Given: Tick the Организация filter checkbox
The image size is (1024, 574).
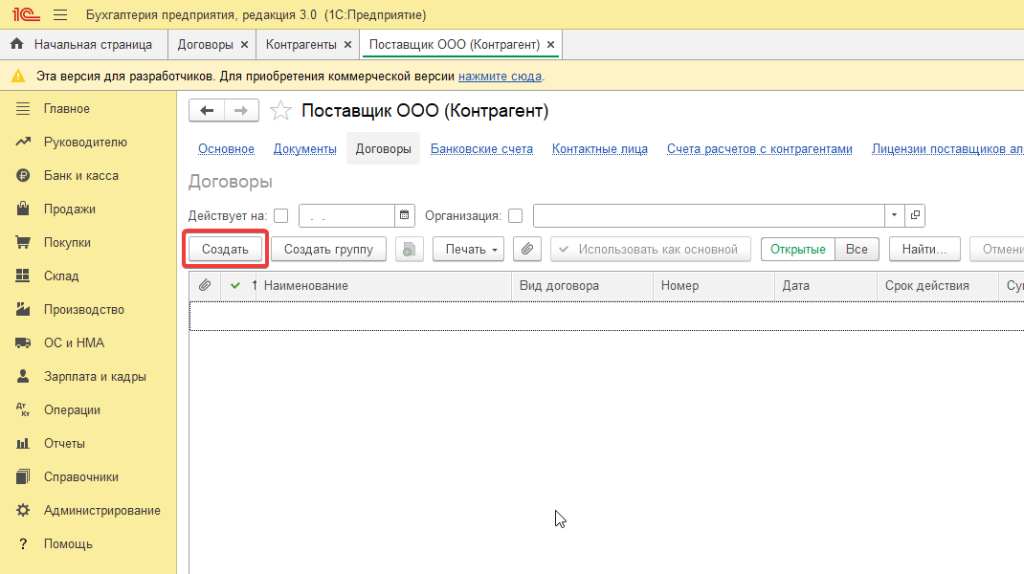Looking at the screenshot, I should point(515,215).
